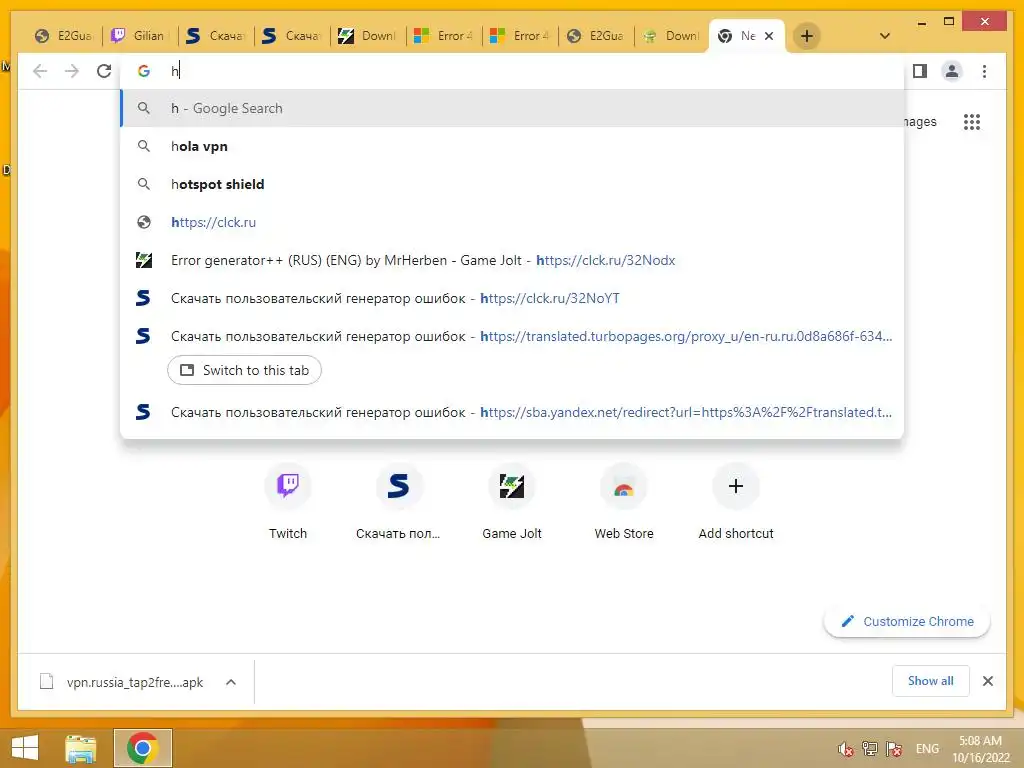Open the side panel icon
Viewport: 1024px width, 768px height.
coord(920,71)
